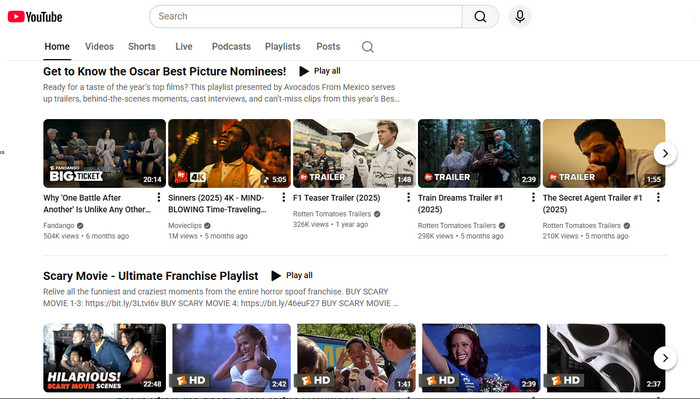The height and width of the screenshot is (399, 700).
Task: Click verified badge next to Movieclips
Action: click(207, 226)
